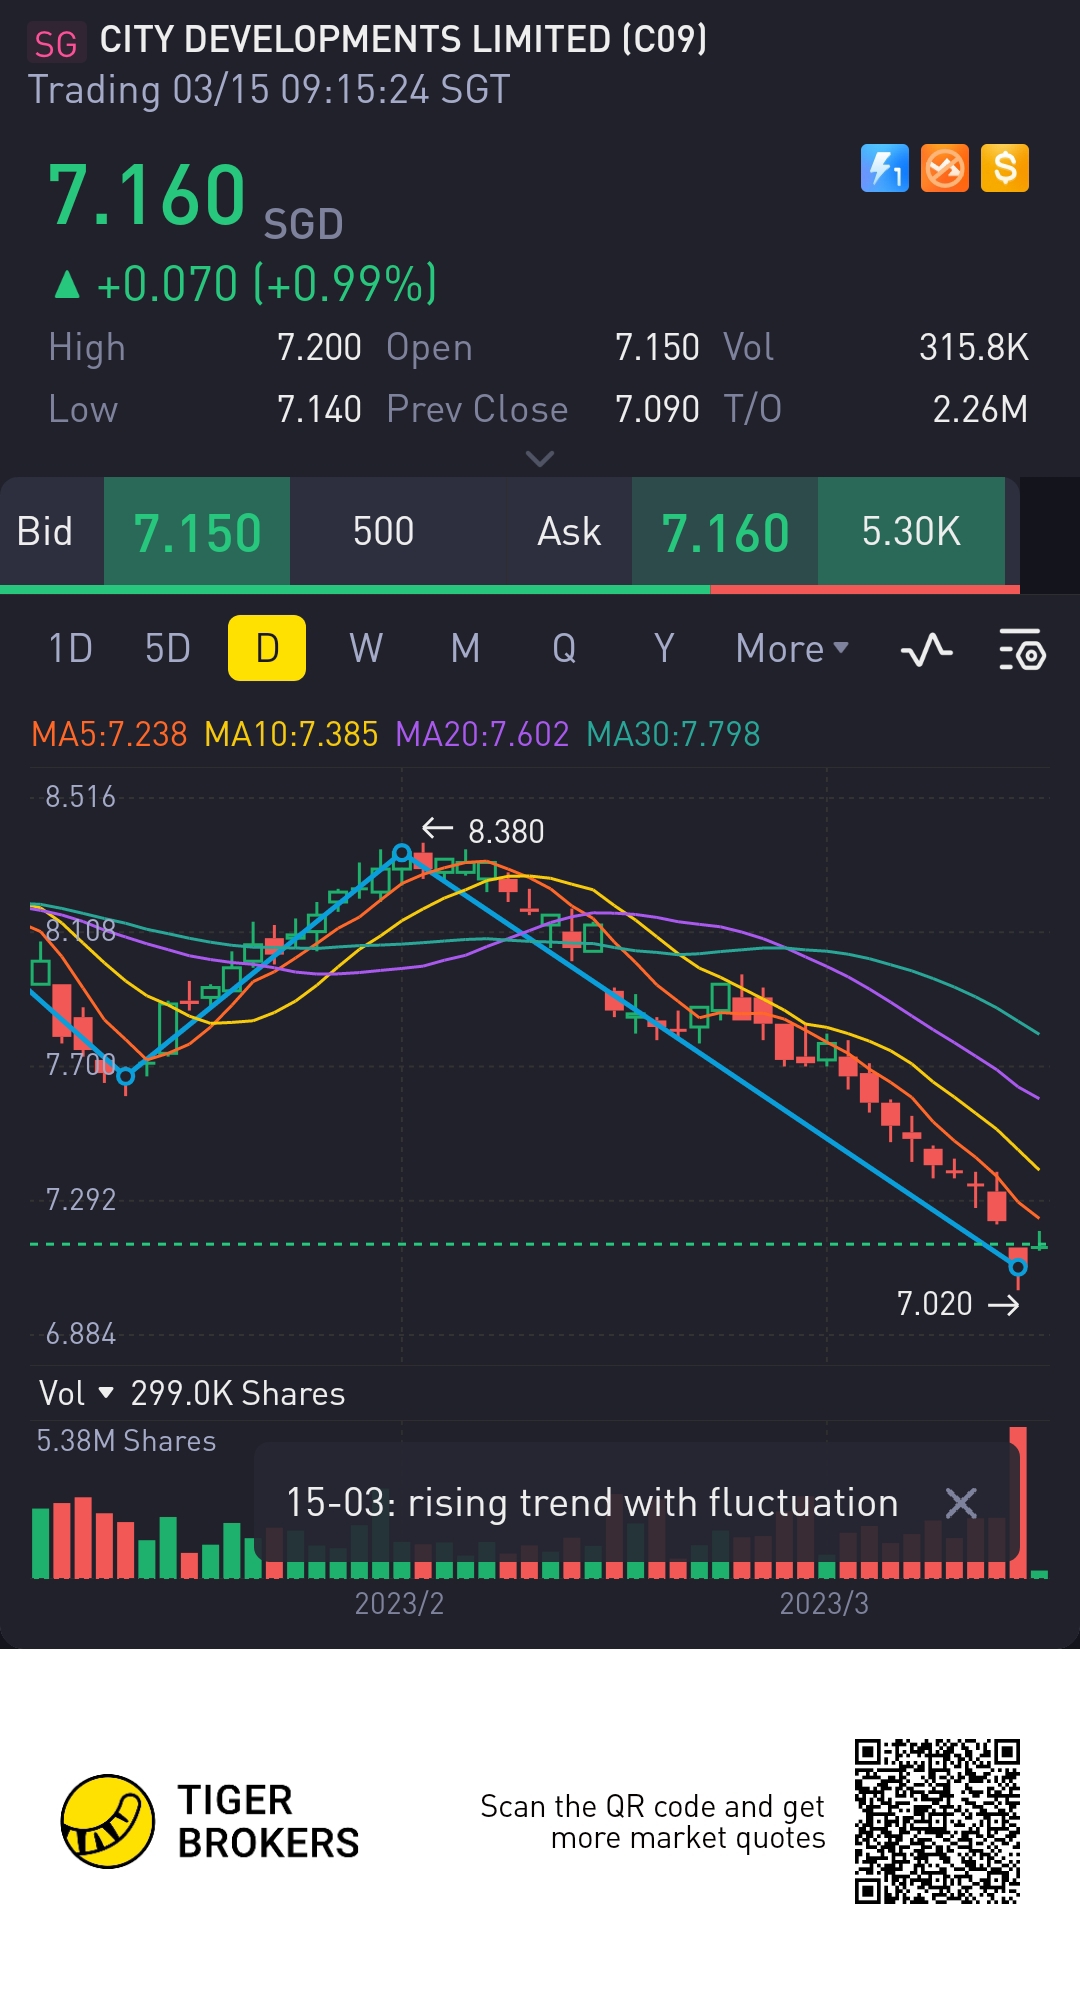Tap the bid price 7.150

pyautogui.click(x=197, y=532)
